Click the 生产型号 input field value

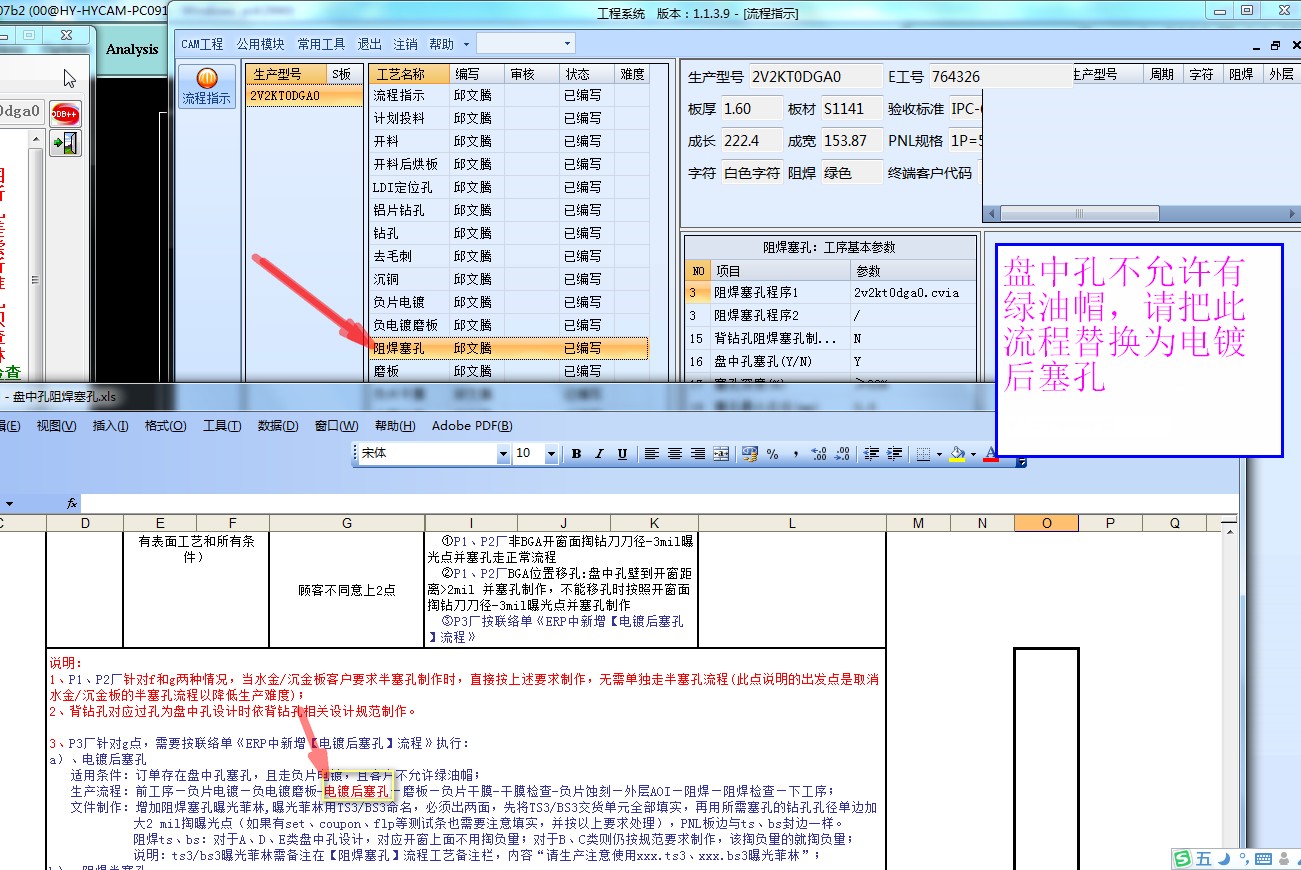(x=814, y=77)
